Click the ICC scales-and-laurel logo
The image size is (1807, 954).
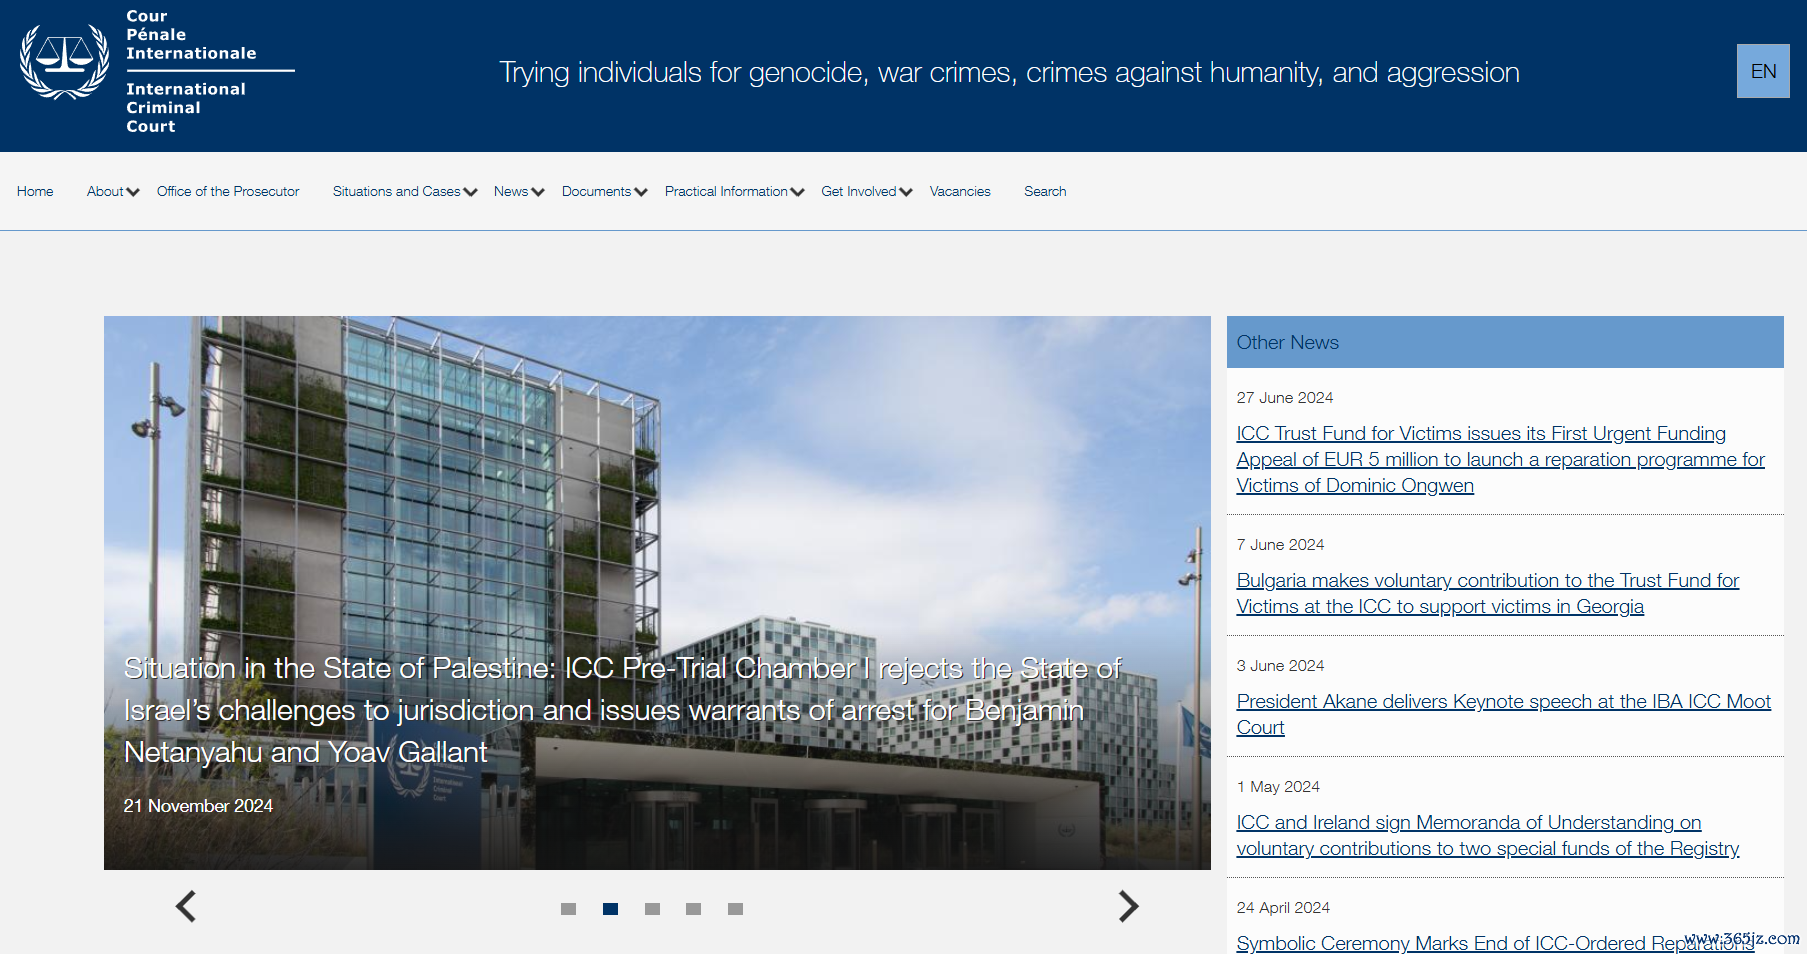point(65,62)
